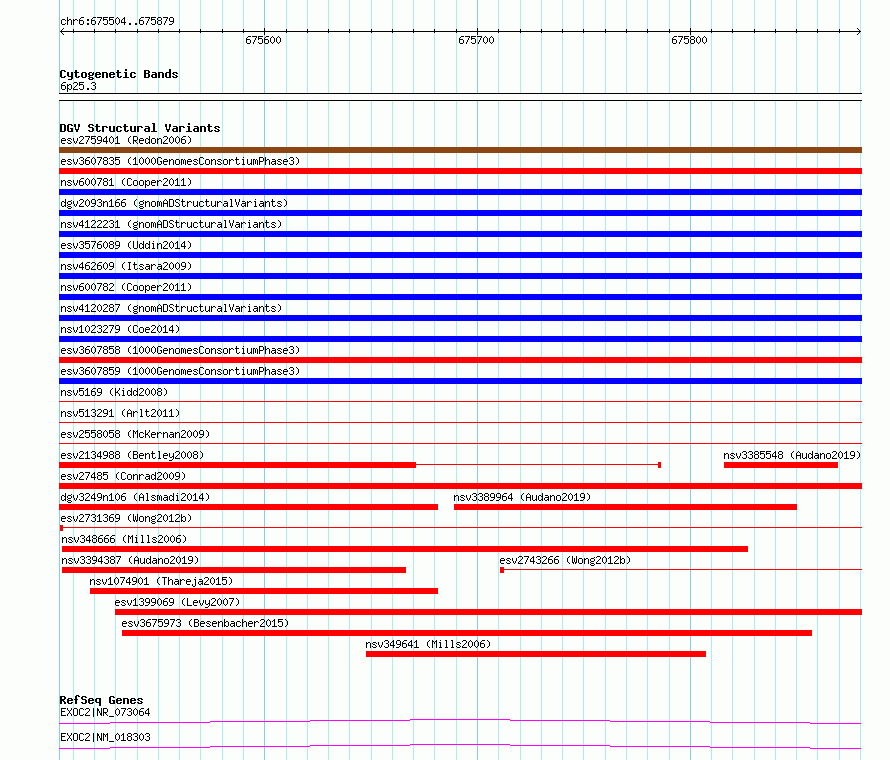Screen dimensions: 890x760
Task: Open EXOC2|NR_073064 RefSeq gene label
Action: 105,712
